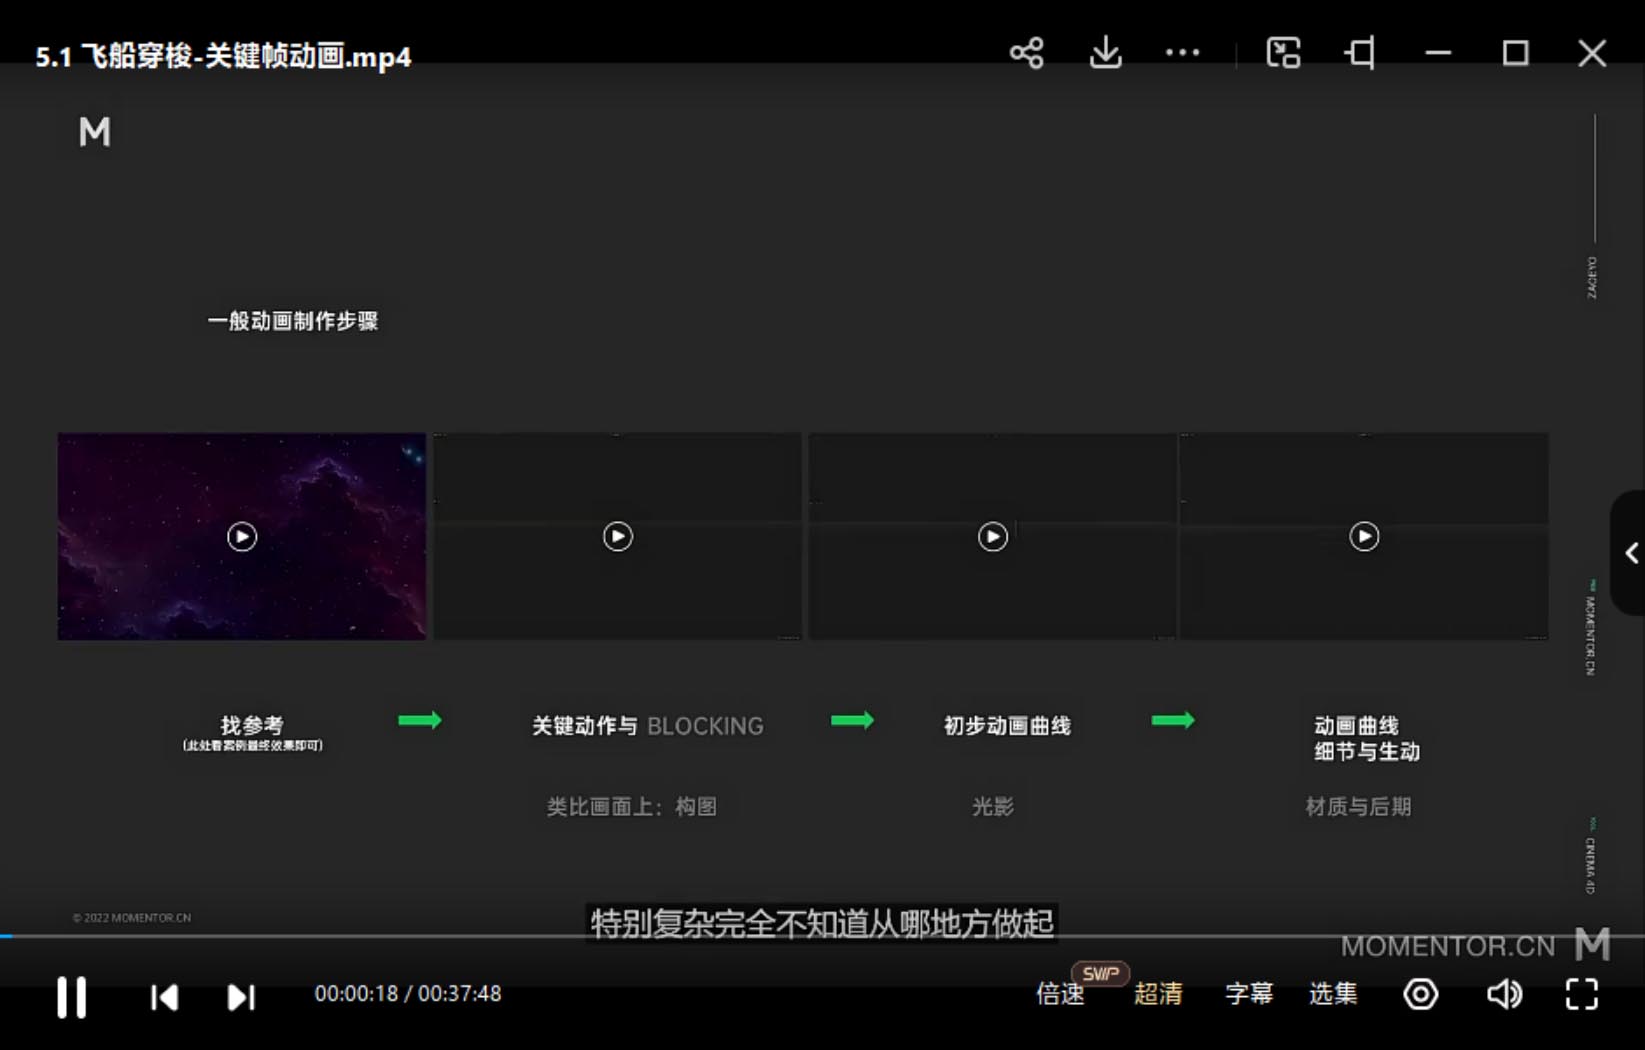Click the 初步动画曲线 label
This screenshot has height=1050, width=1645.
click(1007, 726)
